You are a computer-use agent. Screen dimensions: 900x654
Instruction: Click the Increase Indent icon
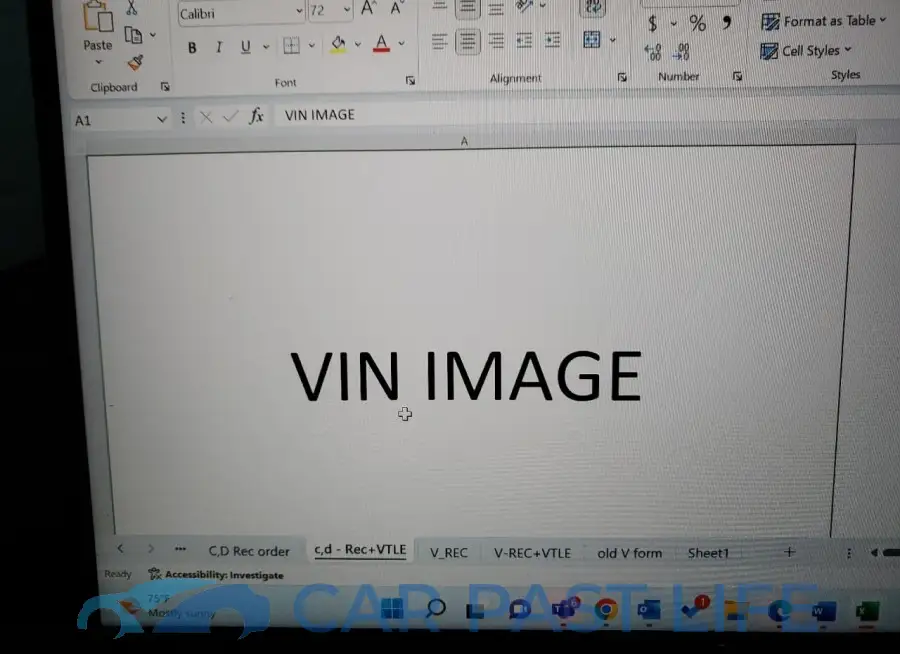pyautogui.click(x=552, y=40)
